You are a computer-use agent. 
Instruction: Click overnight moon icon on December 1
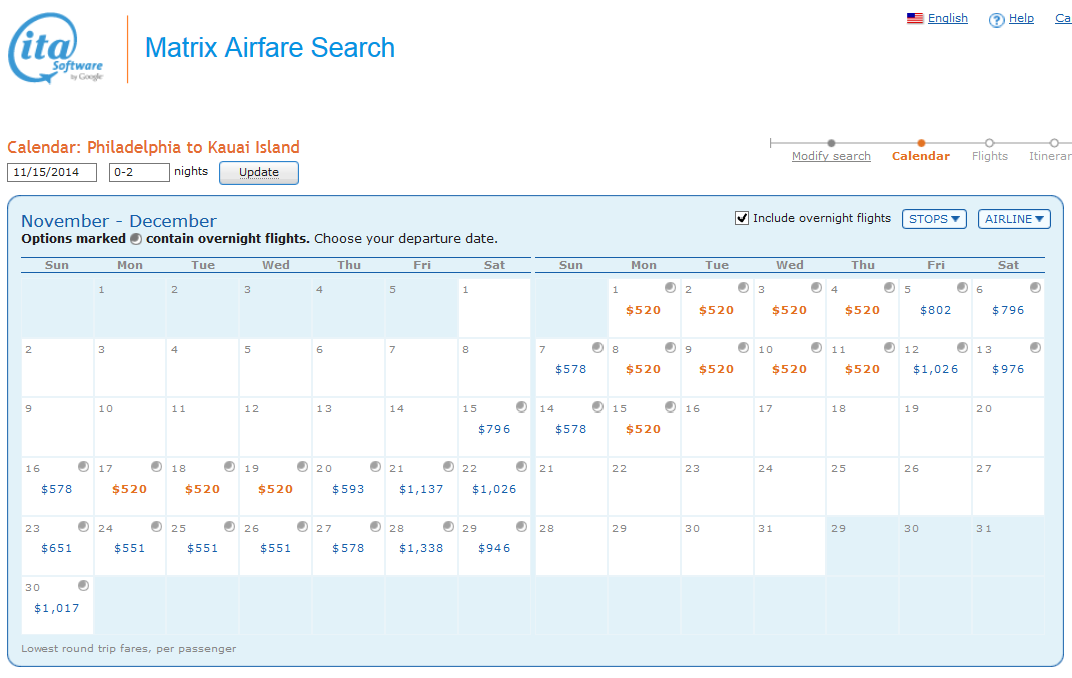(670, 288)
